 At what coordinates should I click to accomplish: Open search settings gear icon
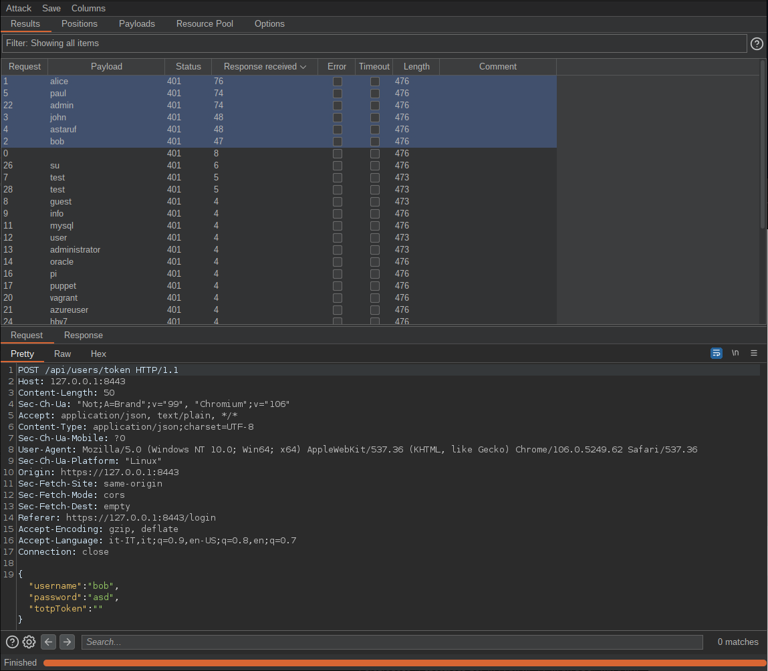click(x=29, y=642)
